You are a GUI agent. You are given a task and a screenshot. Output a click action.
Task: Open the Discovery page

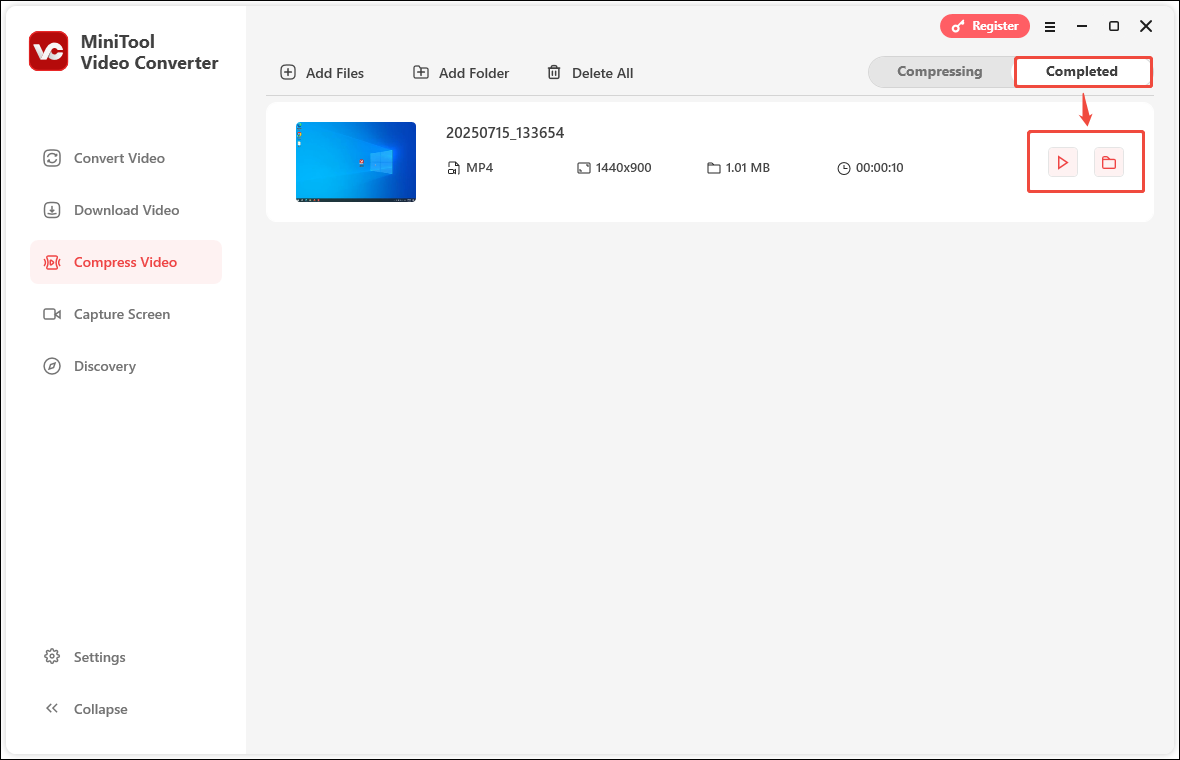[x=126, y=366]
